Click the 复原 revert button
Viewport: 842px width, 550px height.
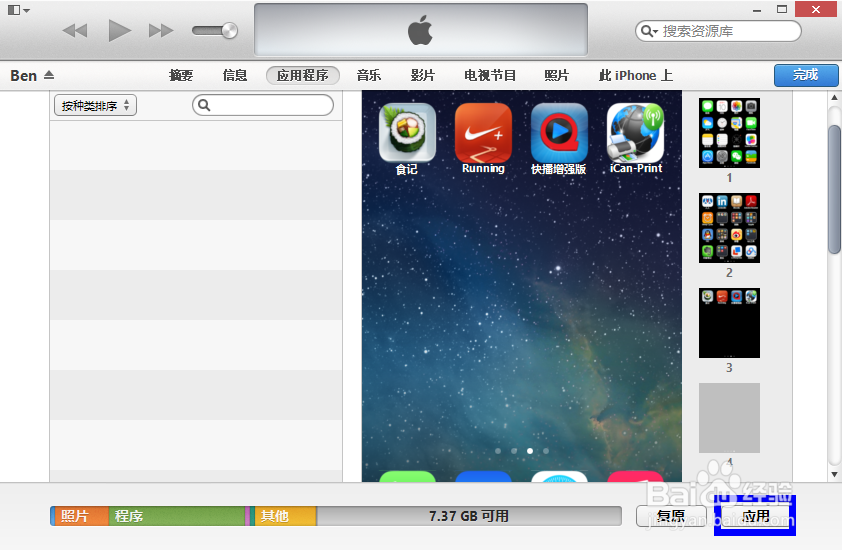coord(671,516)
